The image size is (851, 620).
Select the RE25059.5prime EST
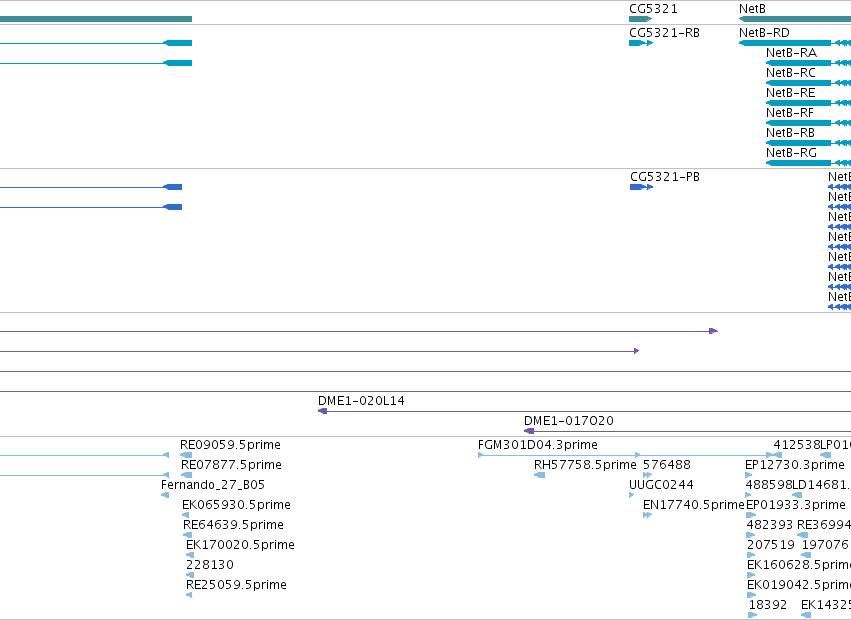point(236,585)
